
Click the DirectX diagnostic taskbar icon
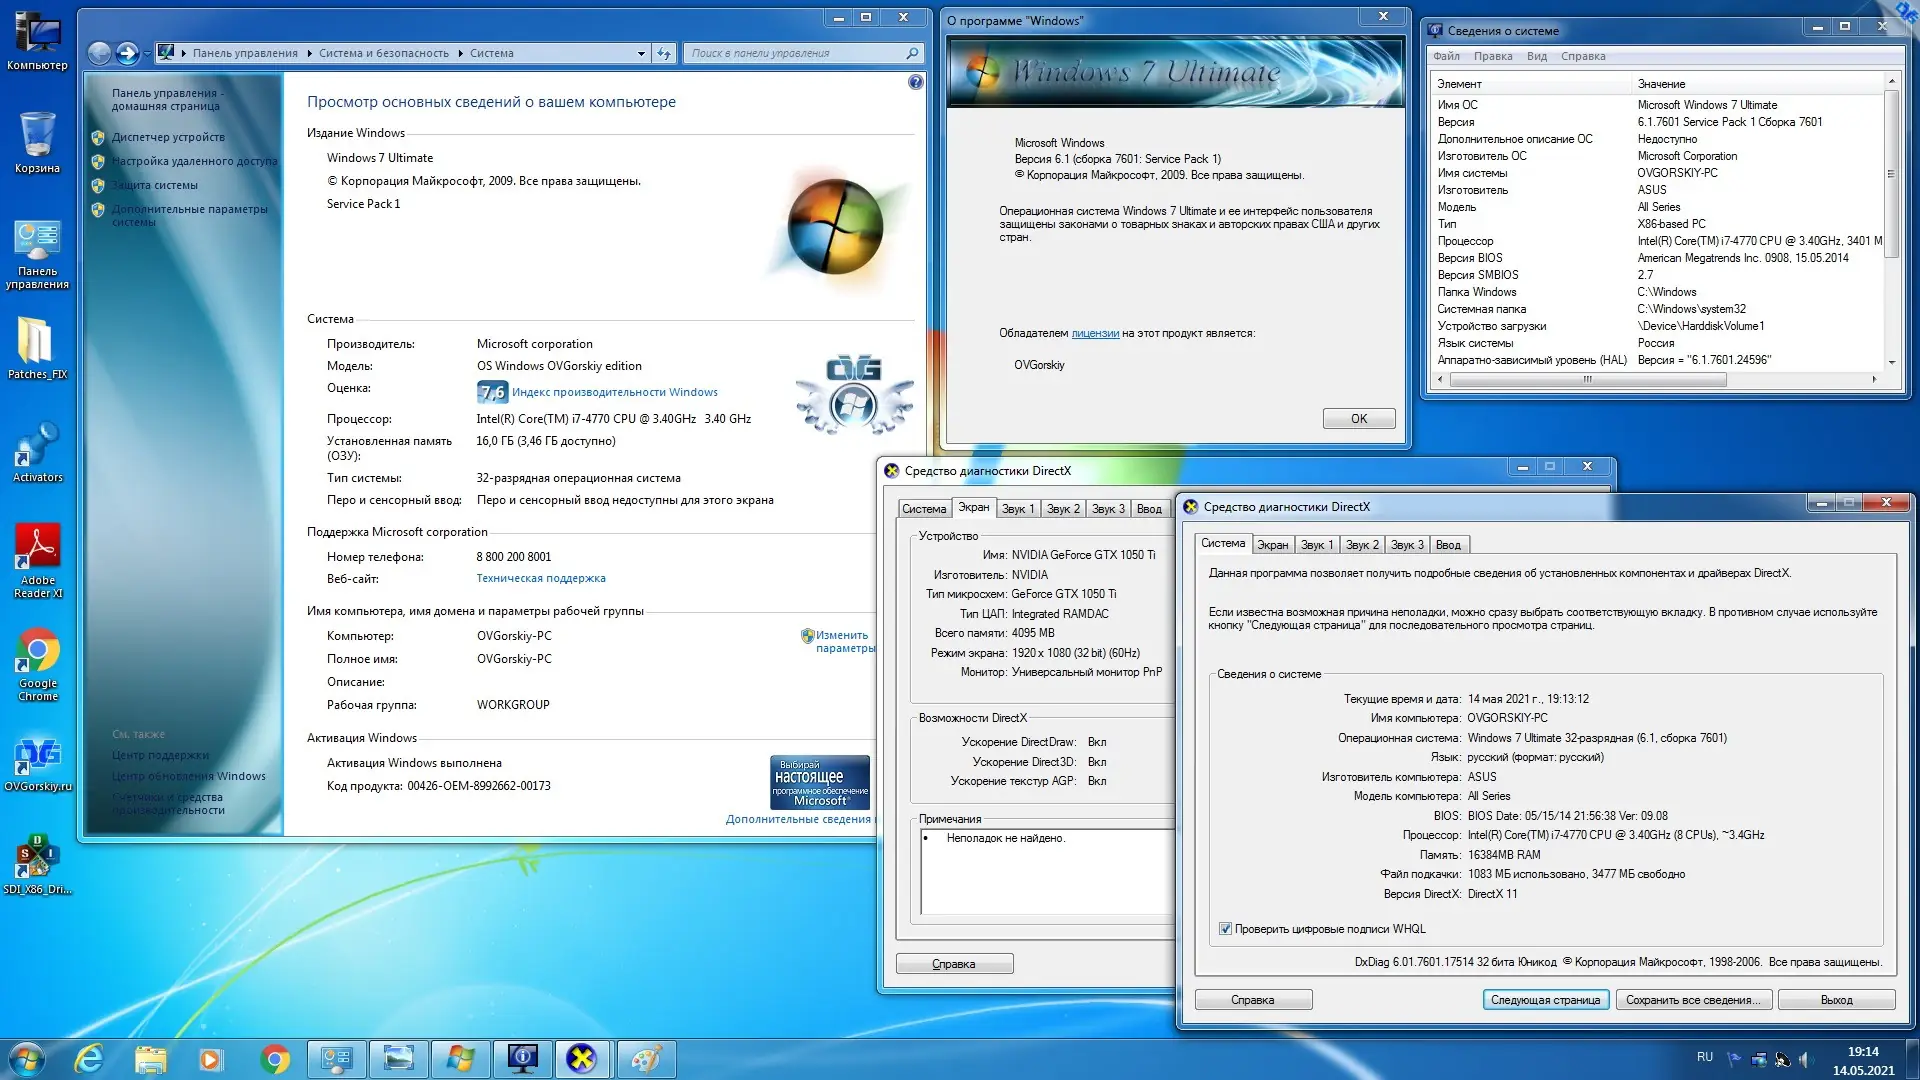pyautogui.click(x=581, y=1058)
